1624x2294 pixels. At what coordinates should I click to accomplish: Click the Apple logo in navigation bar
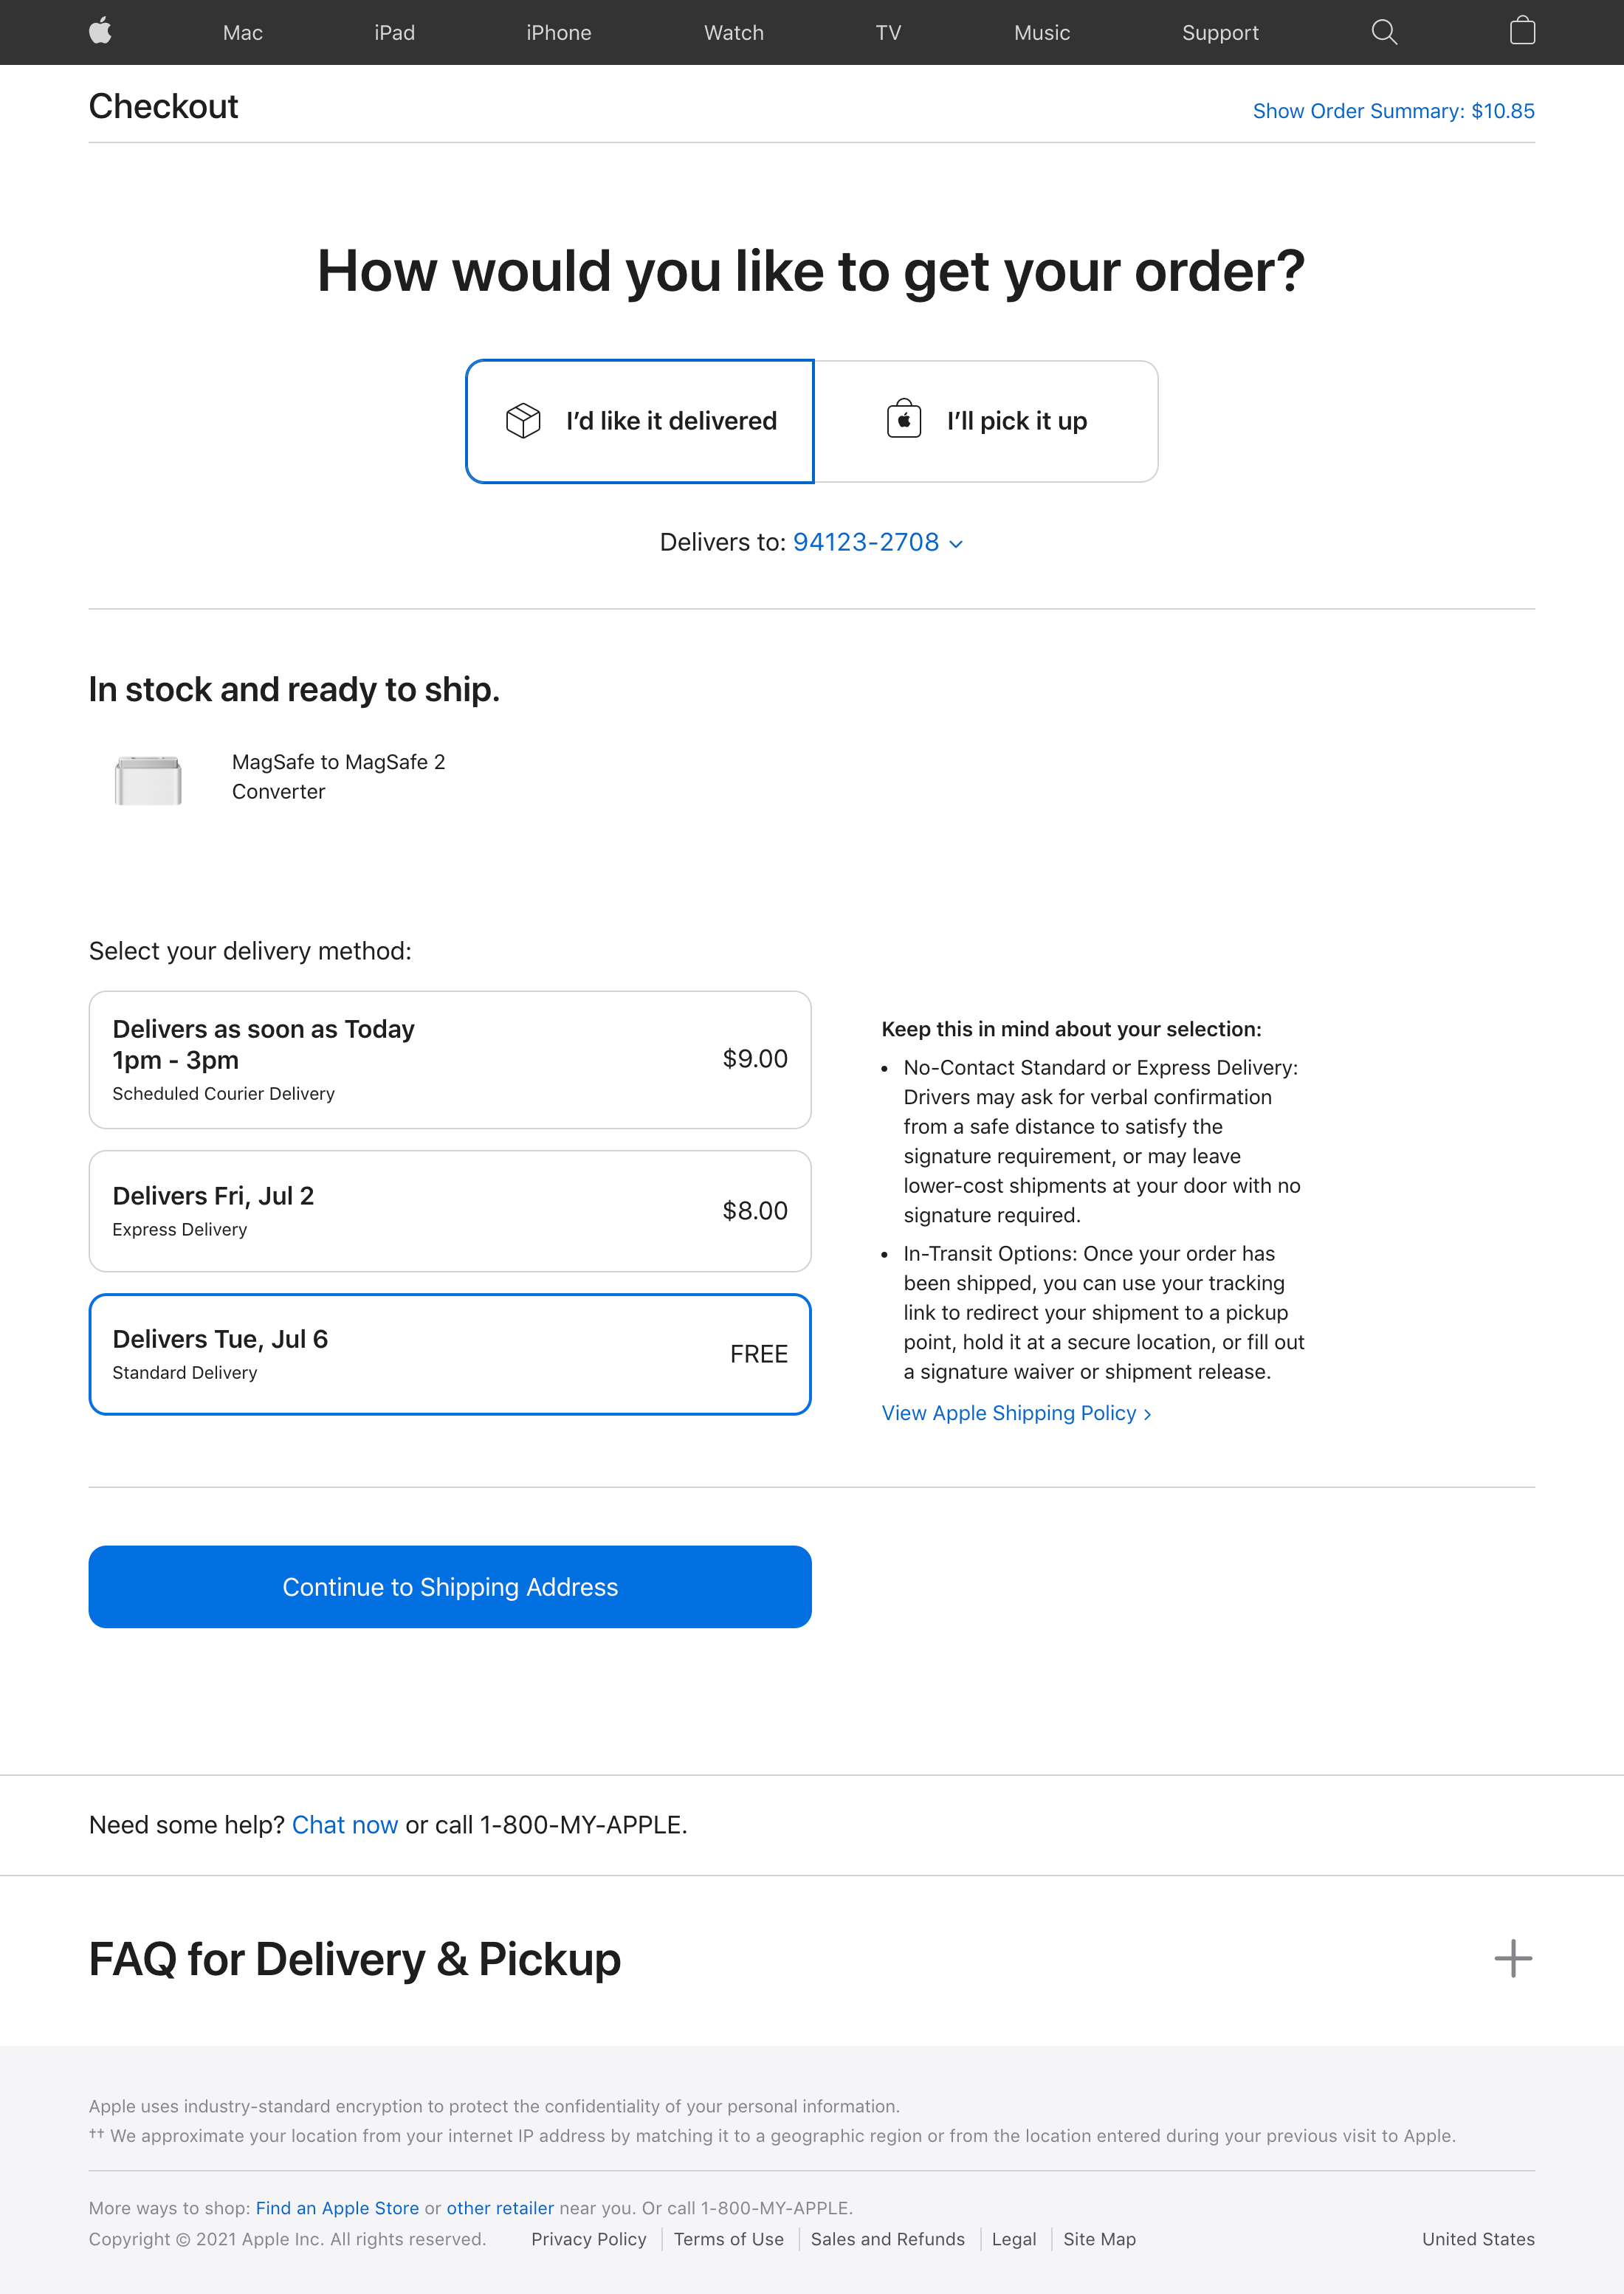coord(100,32)
